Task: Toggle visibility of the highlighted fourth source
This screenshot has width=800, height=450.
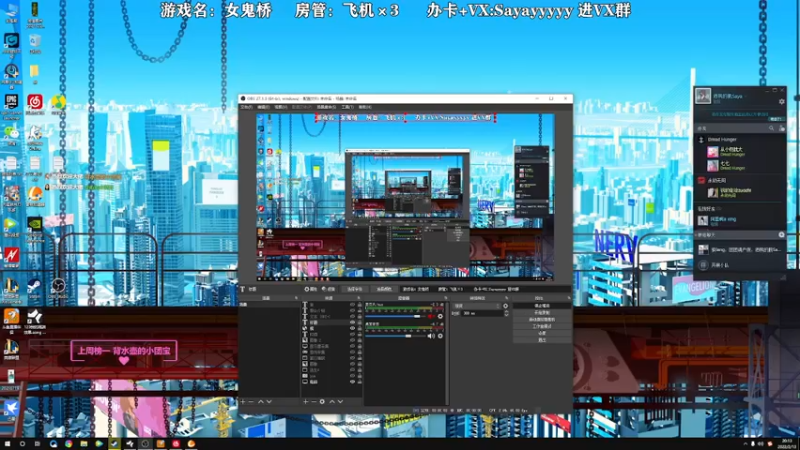Action: tap(352, 322)
